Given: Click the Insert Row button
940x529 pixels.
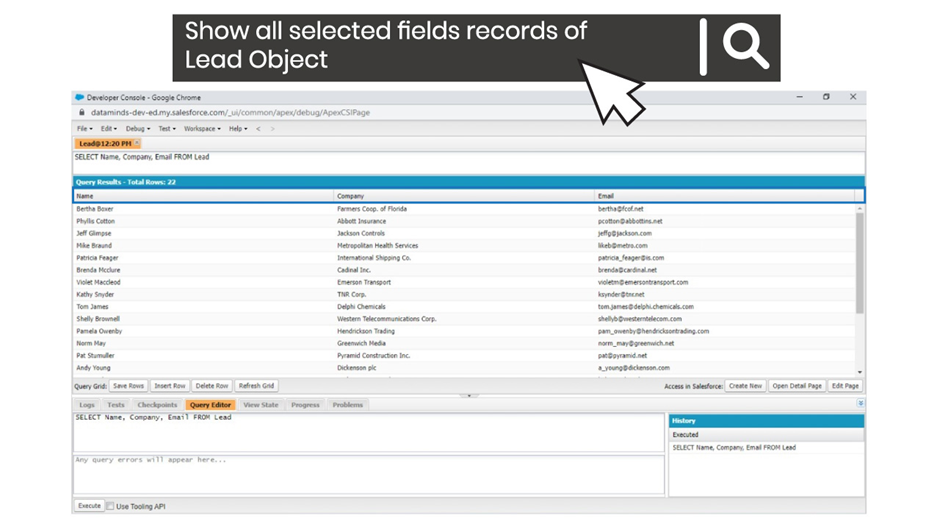Looking at the screenshot, I should [170, 386].
